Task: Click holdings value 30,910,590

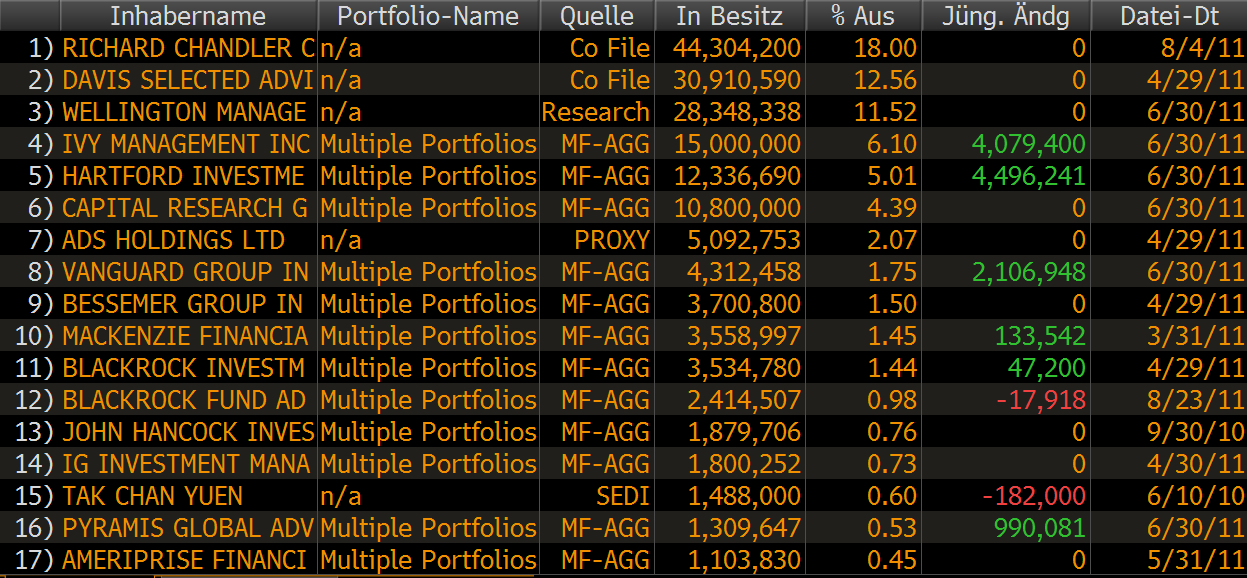Action: point(737,80)
